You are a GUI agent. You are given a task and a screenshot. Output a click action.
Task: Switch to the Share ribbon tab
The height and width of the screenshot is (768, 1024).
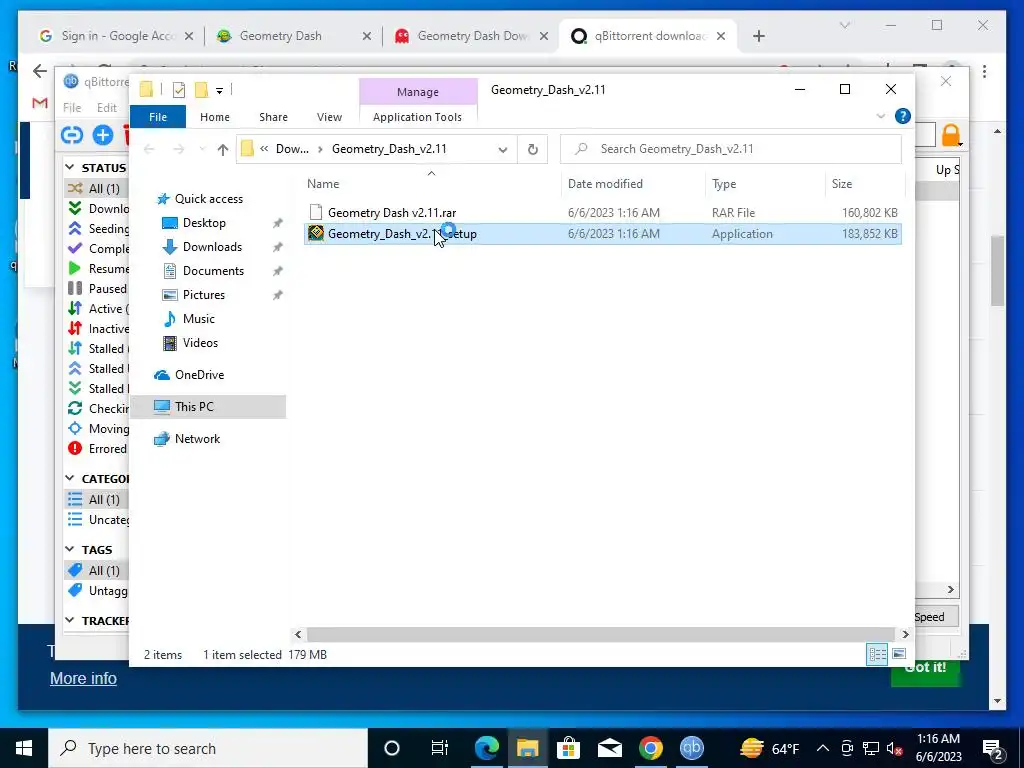(273, 117)
